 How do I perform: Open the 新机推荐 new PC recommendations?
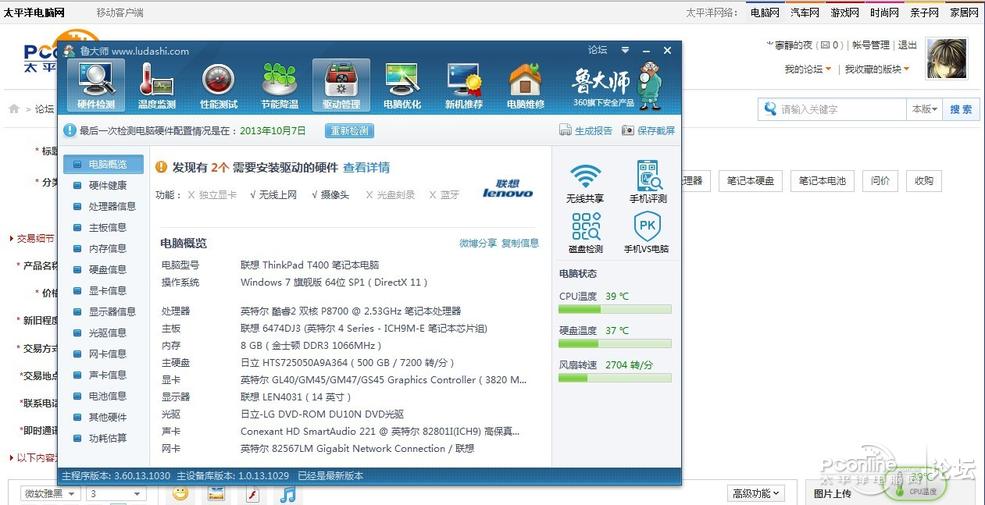(464, 85)
